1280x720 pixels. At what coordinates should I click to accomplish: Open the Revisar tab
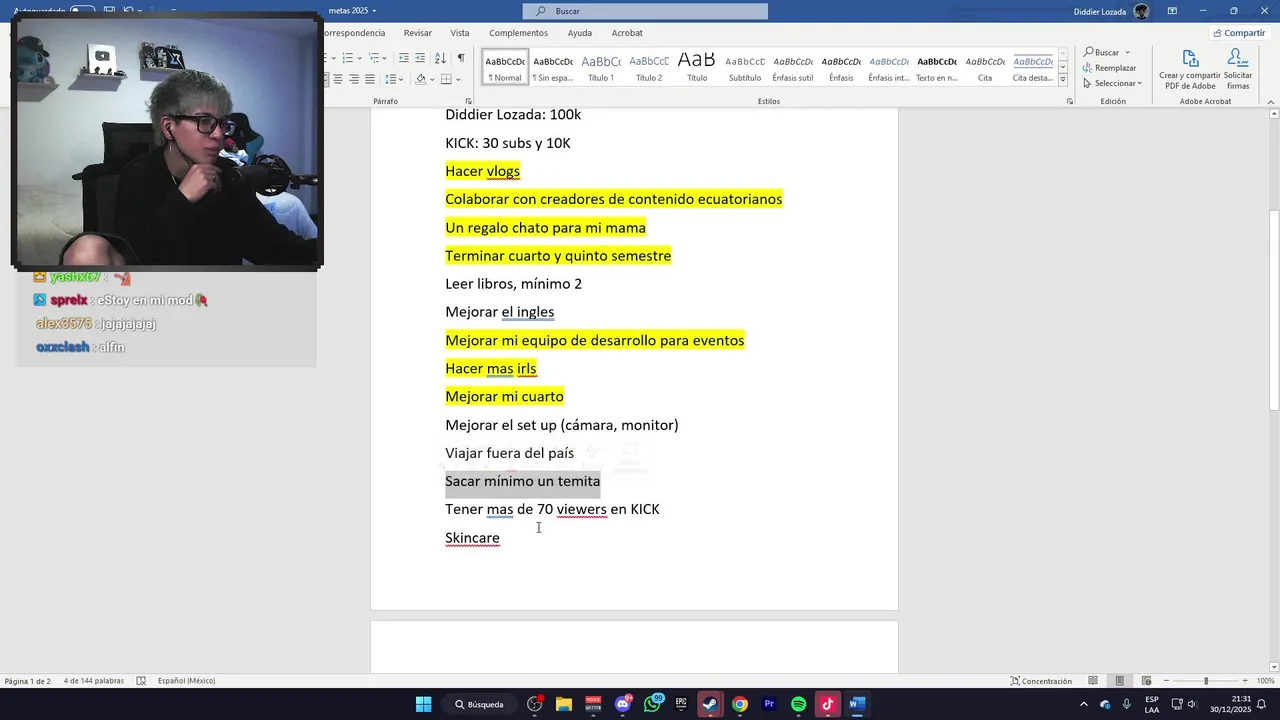coord(418,33)
